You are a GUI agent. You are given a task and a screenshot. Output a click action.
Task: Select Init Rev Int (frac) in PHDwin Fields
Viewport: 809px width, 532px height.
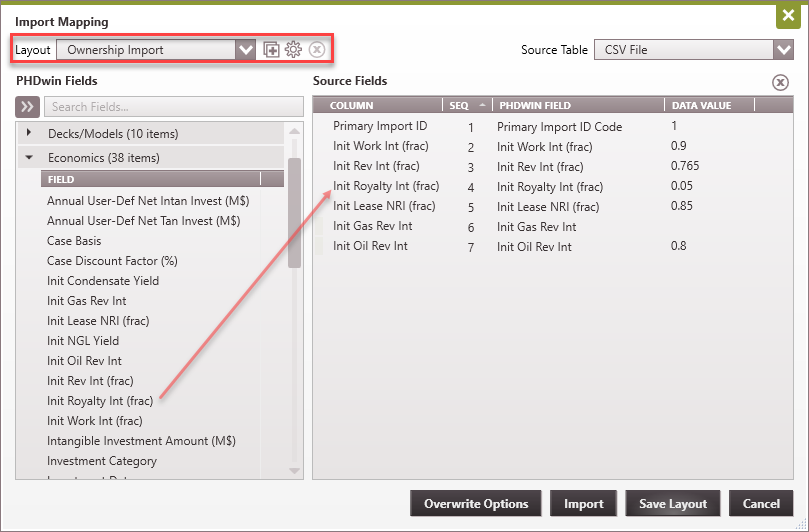pos(90,381)
